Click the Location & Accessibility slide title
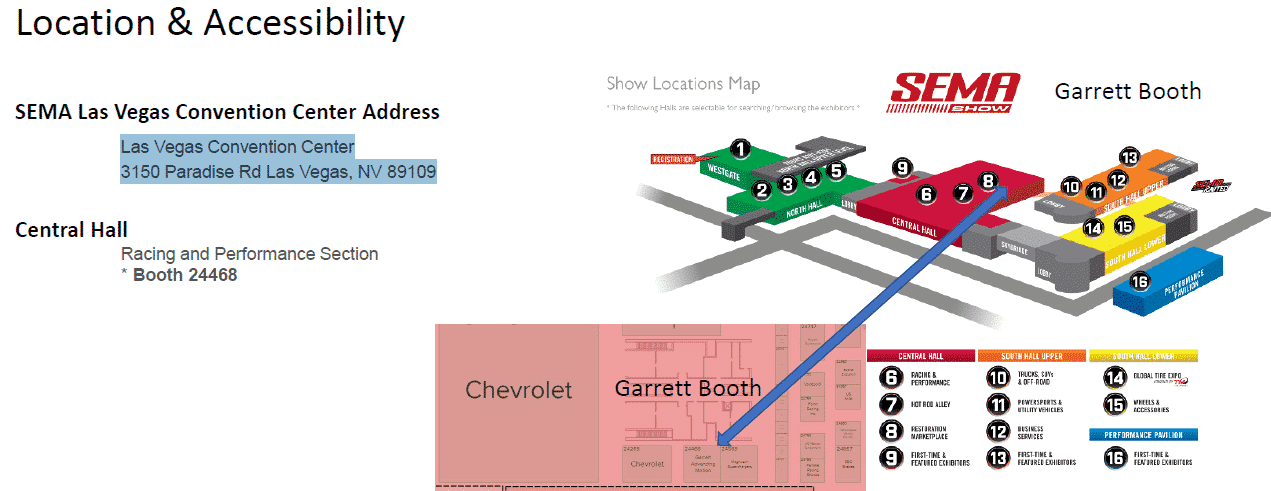This screenshot has width=1271, height=491. click(210, 23)
